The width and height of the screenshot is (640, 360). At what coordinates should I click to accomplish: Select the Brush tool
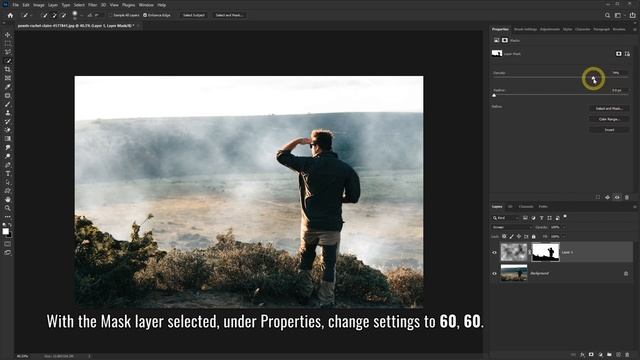pyautogui.click(x=7, y=104)
